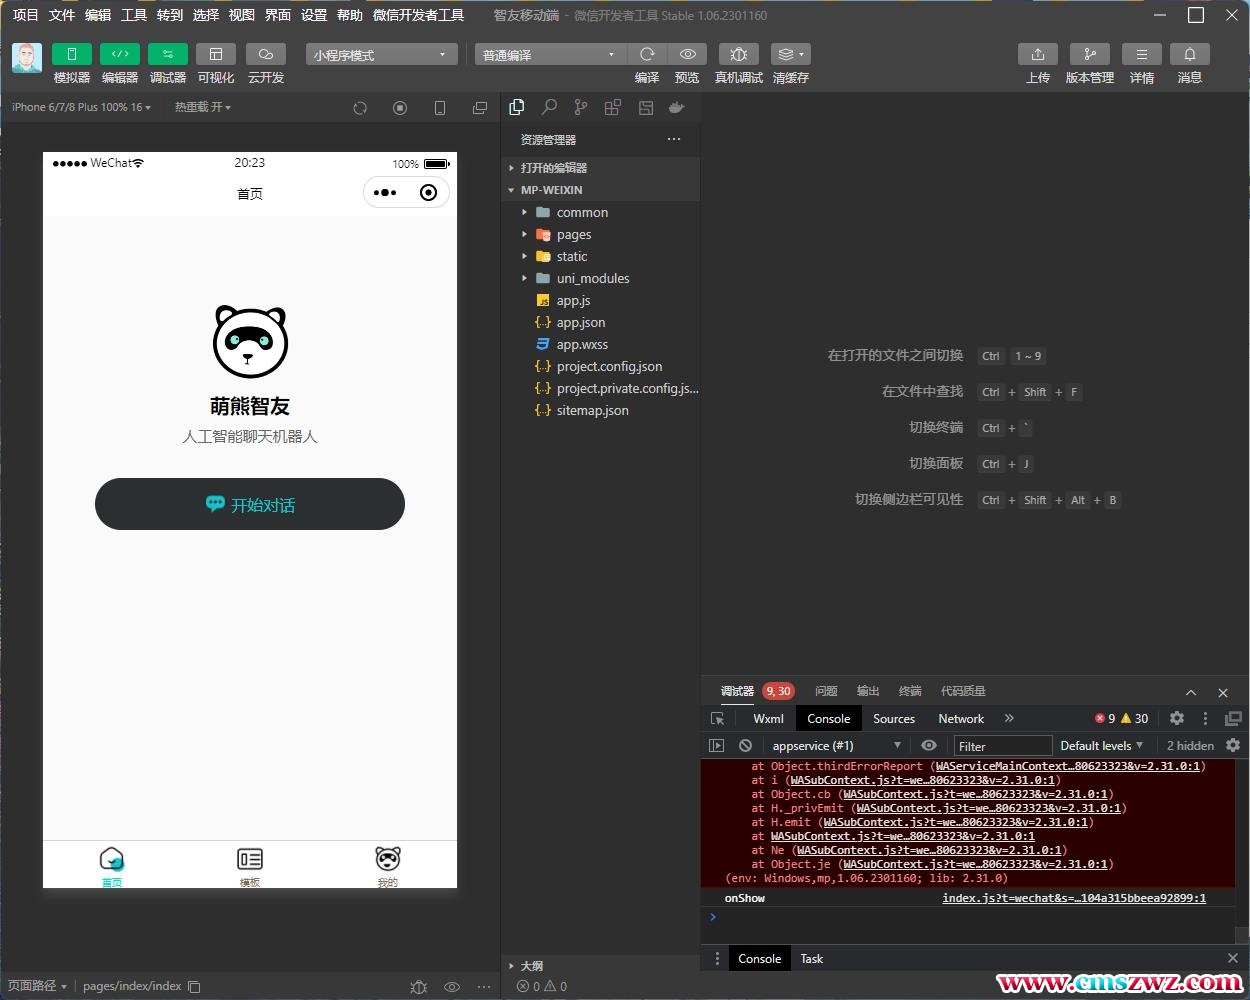
Task: Open the DevTools settings gear
Action: [x=1177, y=718]
